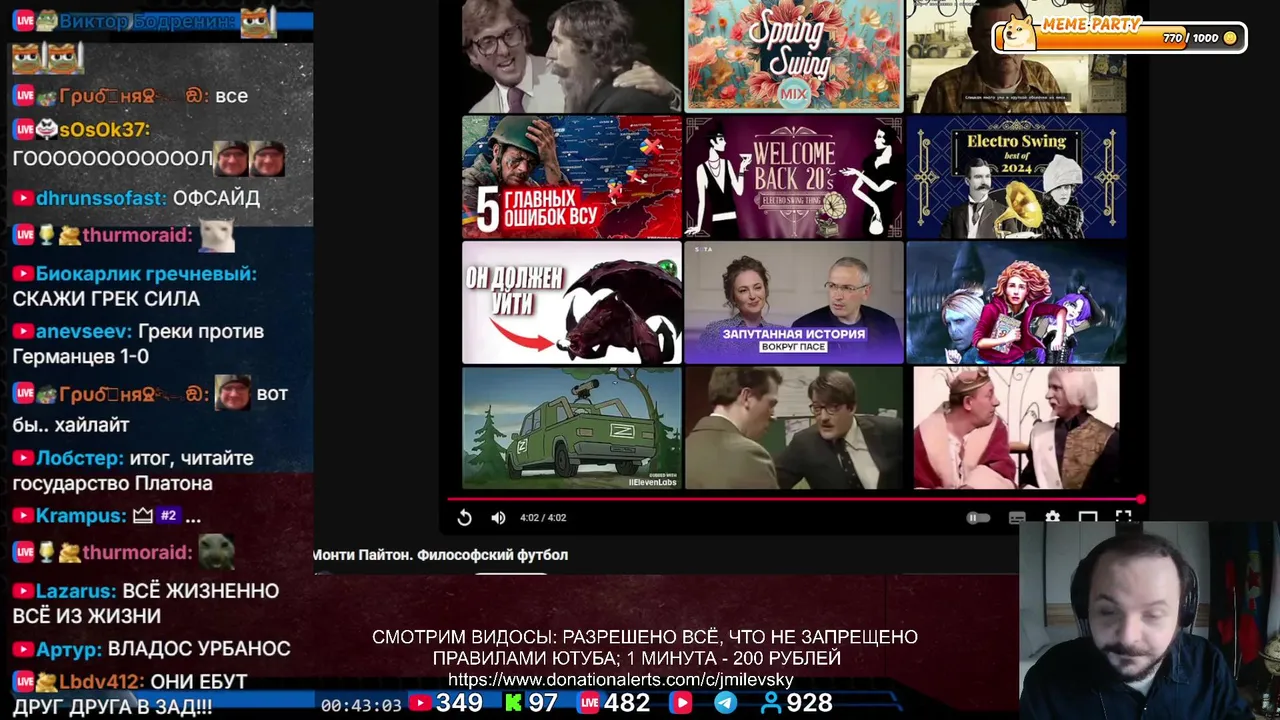Enter fullscreen with the corner brackets icon
This screenshot has height=720, width=1280.
coord(1123,517)
